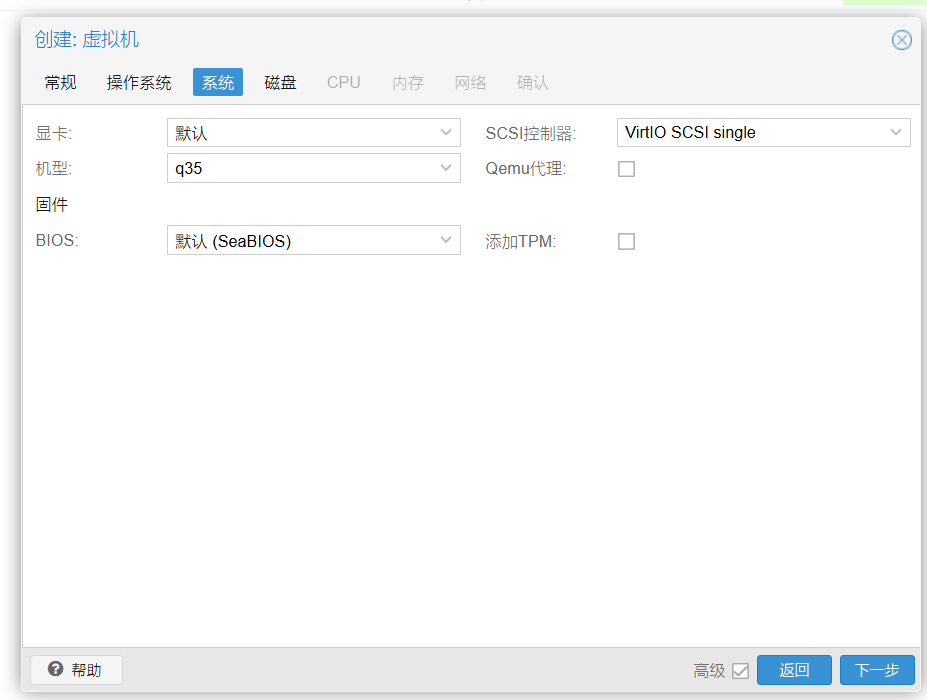Screen dimensions: 927x700
Task: Click the 固件 section heading
Action: coord(52,205)
